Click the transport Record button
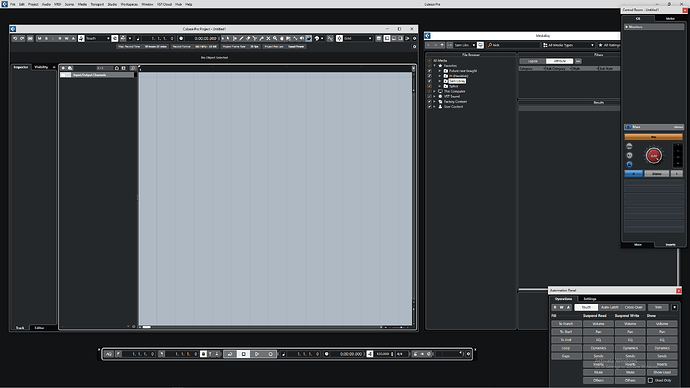Screen dimensions: 690x388 (x=271, y=354)
